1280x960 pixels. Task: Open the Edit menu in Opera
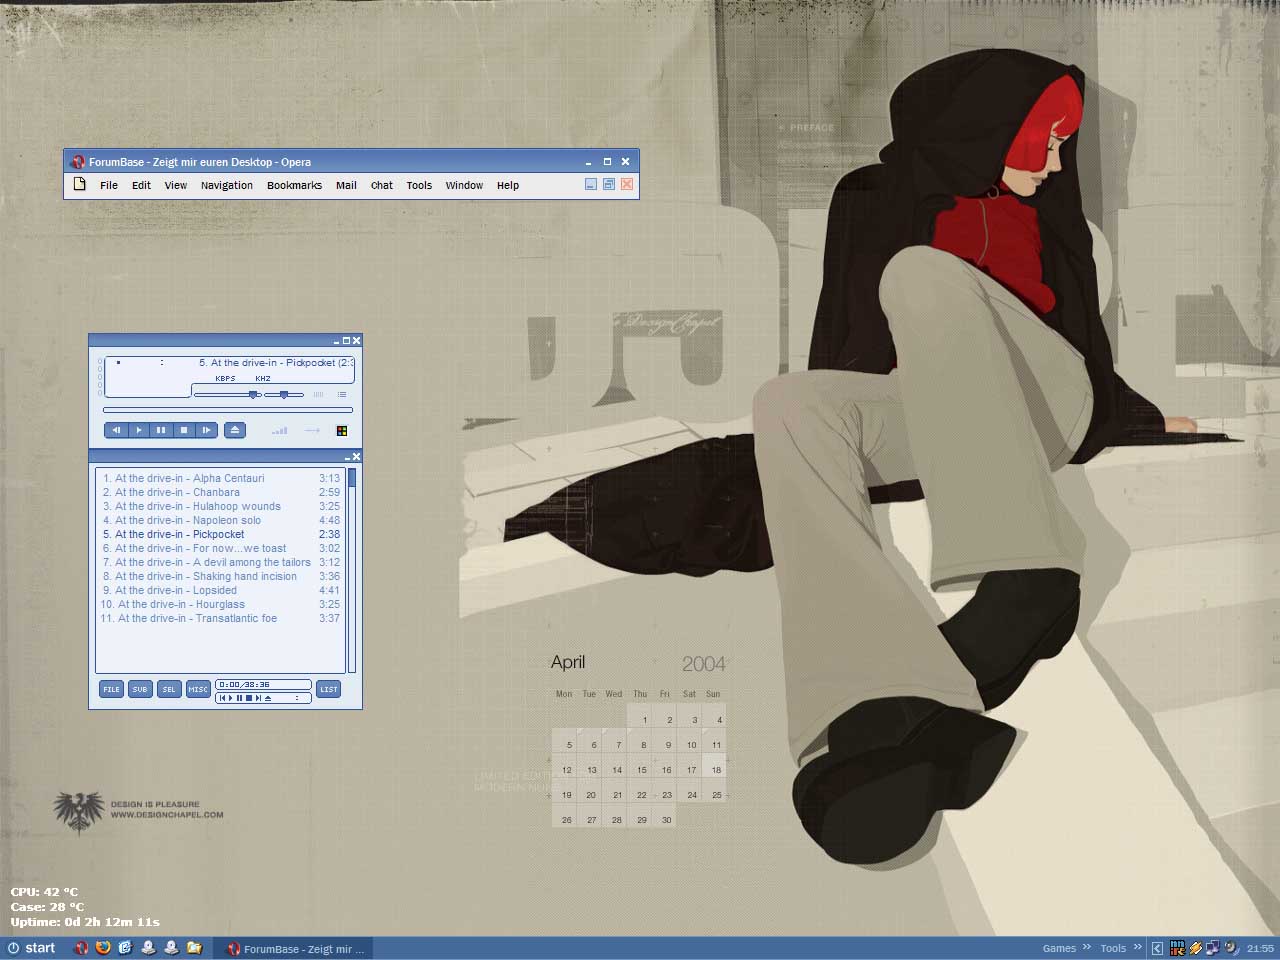[x=141, y=185]
